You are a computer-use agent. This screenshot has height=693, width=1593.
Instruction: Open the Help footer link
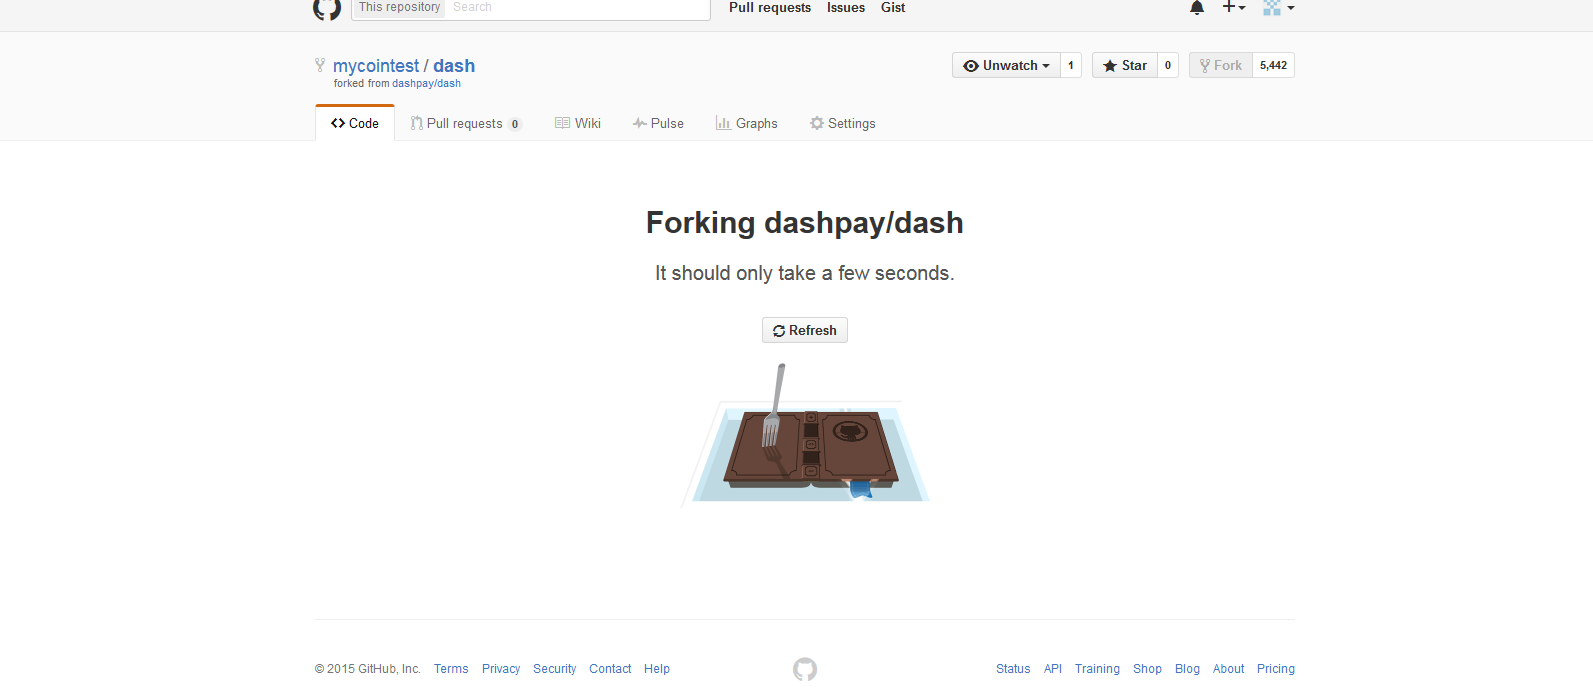point(657,669)
